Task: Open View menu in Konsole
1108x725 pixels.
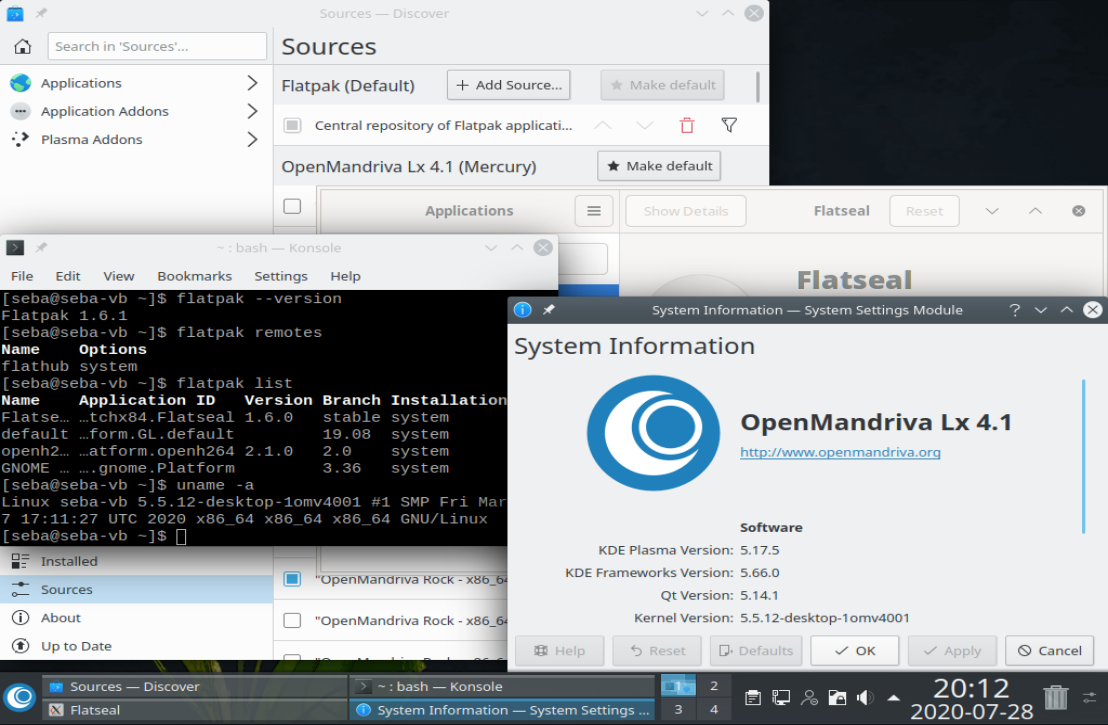Action: (119, 276)
